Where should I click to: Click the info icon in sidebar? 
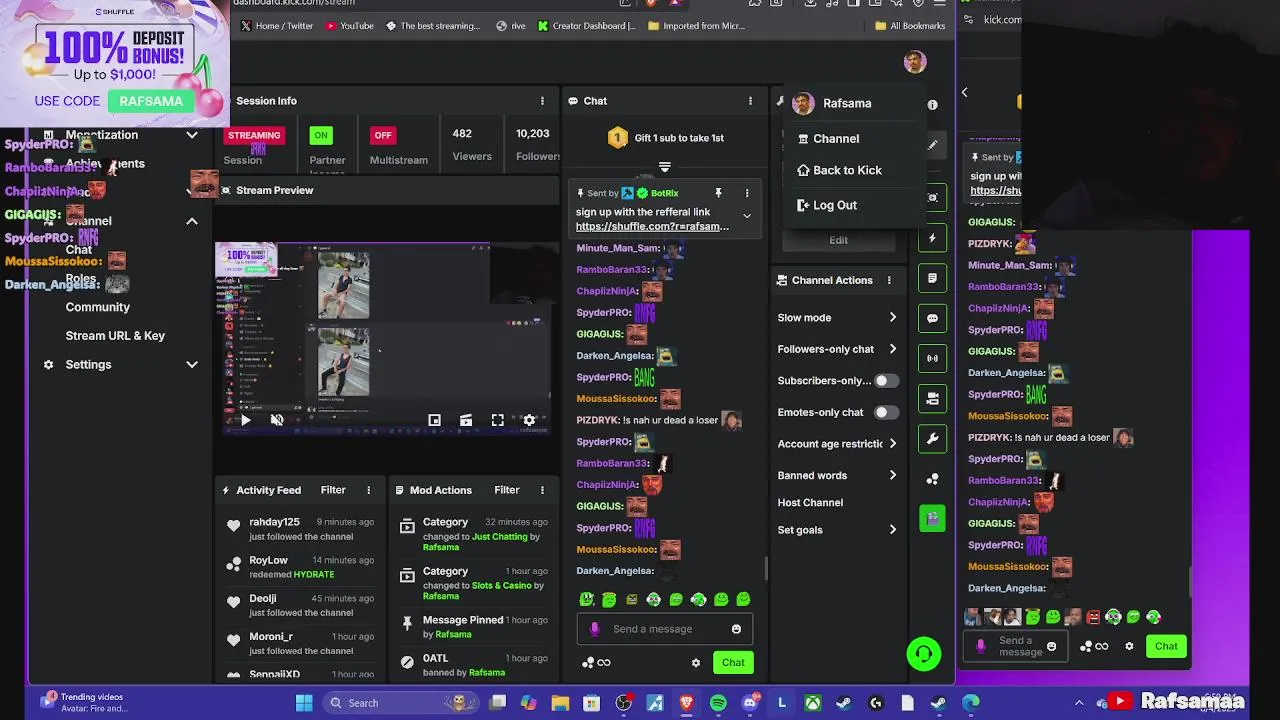click(x=932, y=105)
